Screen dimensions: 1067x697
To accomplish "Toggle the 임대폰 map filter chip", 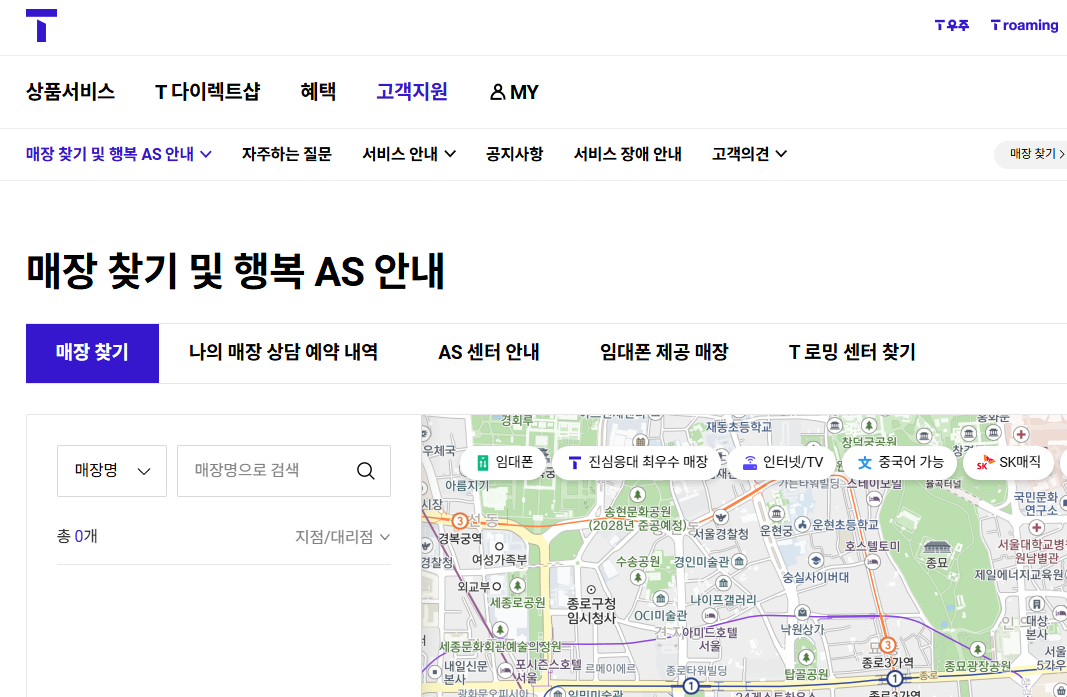I will [504, 462].
